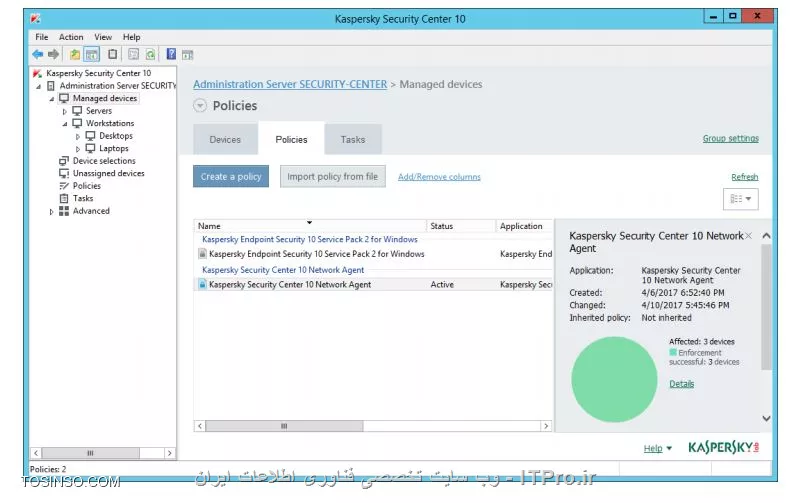Screen dimensions: 790x503
Task: Click the Endpoint Security policy row icon
Action: [202, 254]
